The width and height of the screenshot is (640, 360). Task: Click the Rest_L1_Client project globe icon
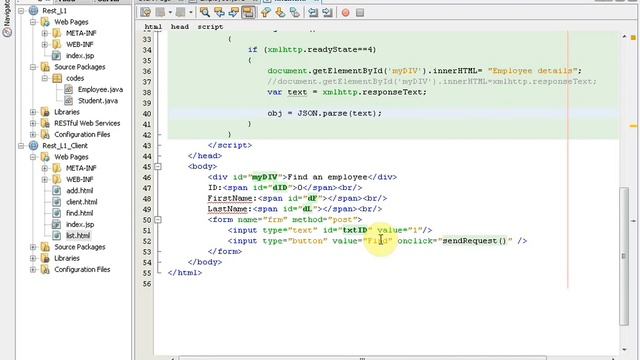[x=33, y=146]
